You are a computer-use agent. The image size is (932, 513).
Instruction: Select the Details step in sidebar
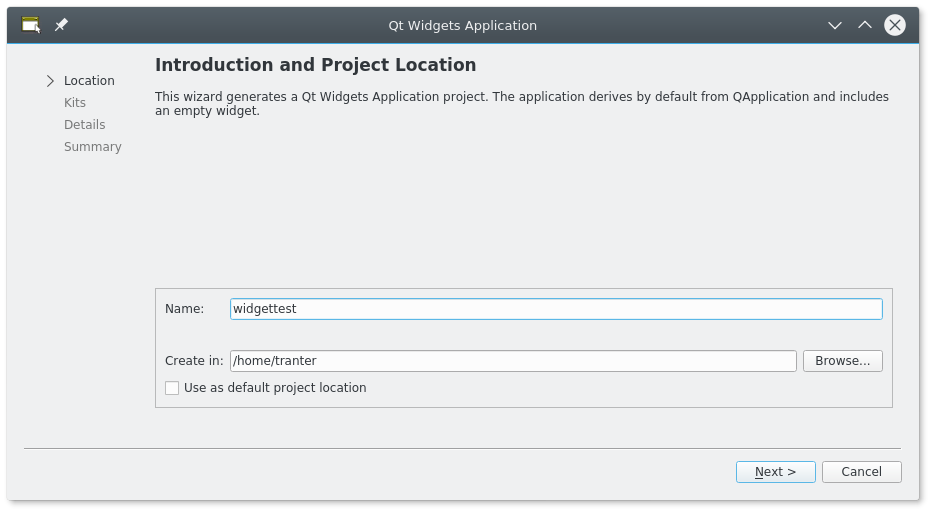coord(84,125)
